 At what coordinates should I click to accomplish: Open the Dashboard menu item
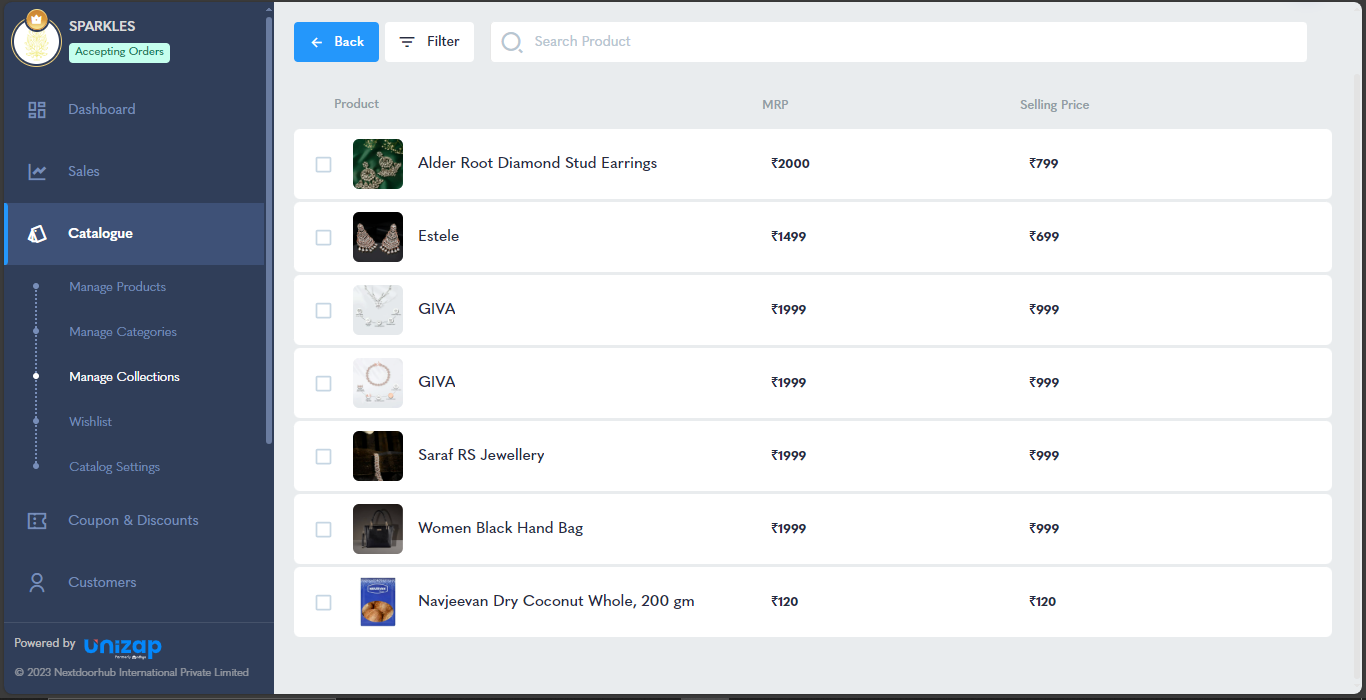[134, 110]
